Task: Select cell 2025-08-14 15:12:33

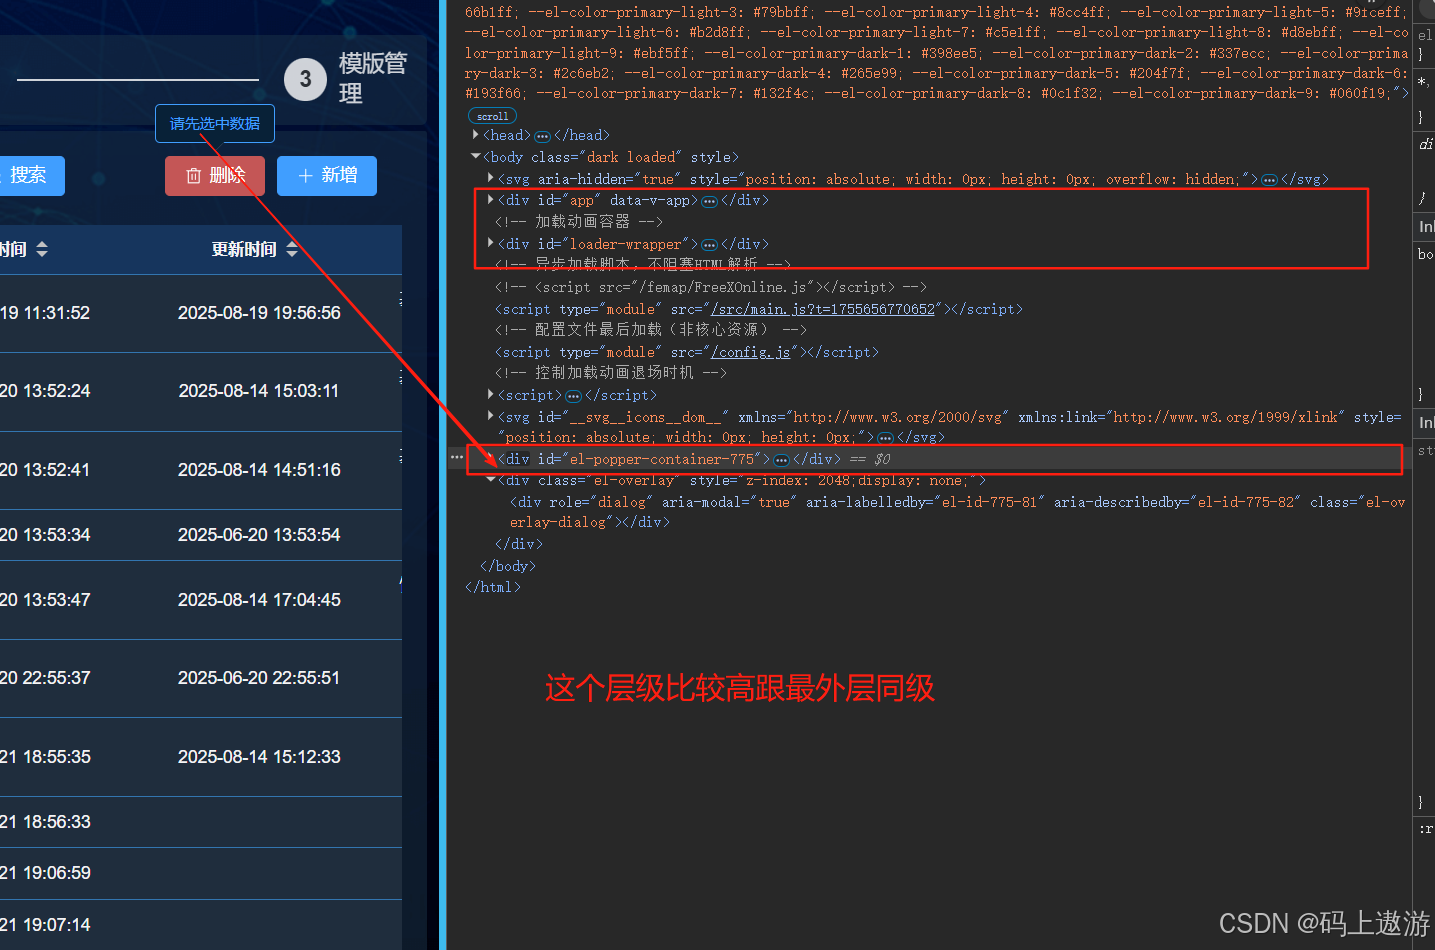Action: (259, 757)
